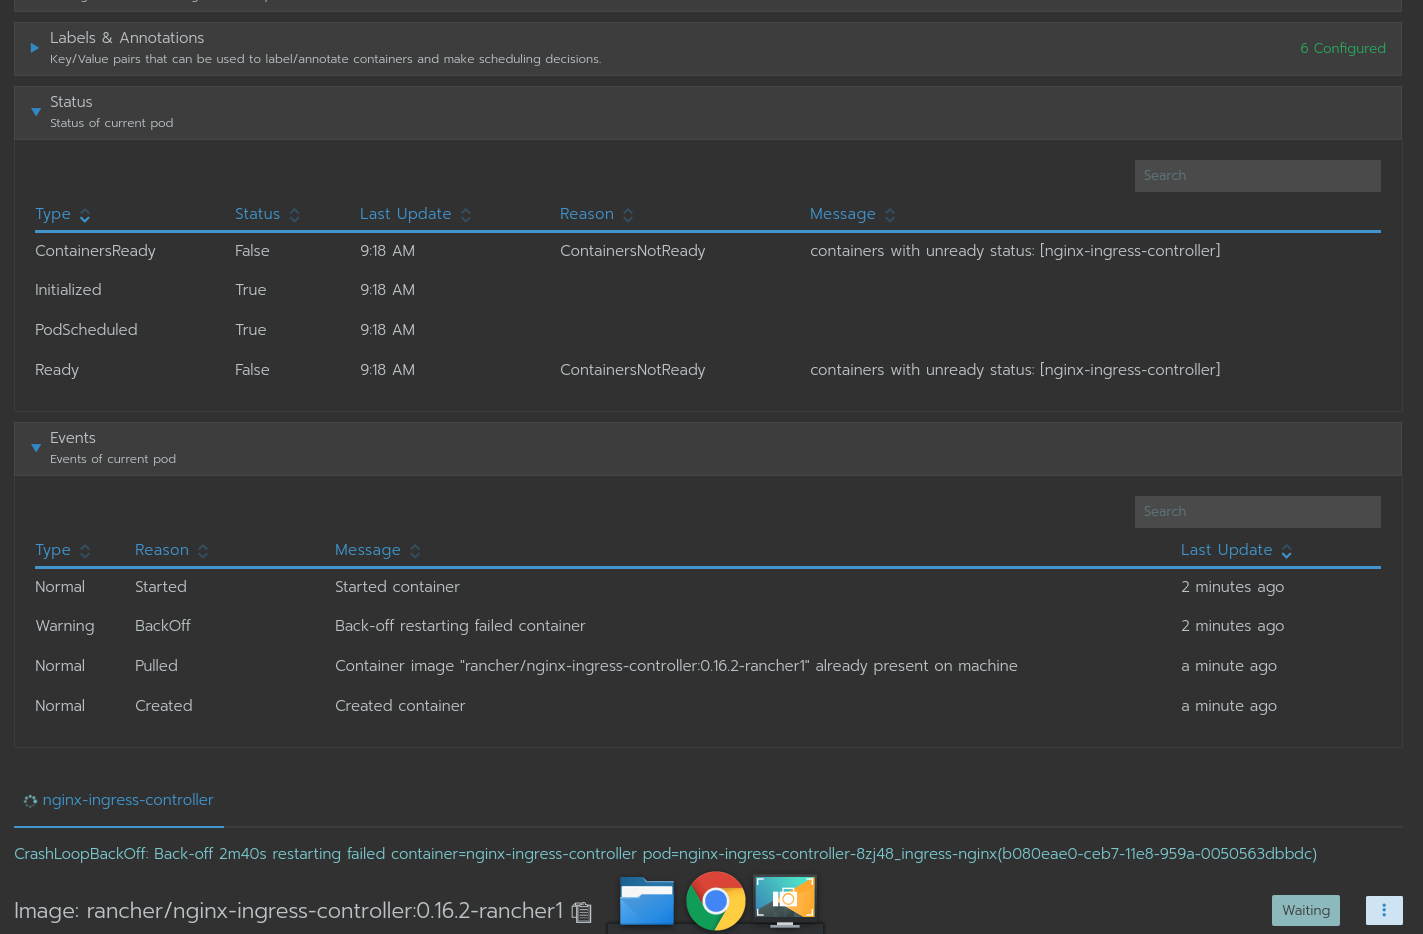Collapse the Events section
Viewport: 1423px width, 934px height.
click(x=36, y=447)
